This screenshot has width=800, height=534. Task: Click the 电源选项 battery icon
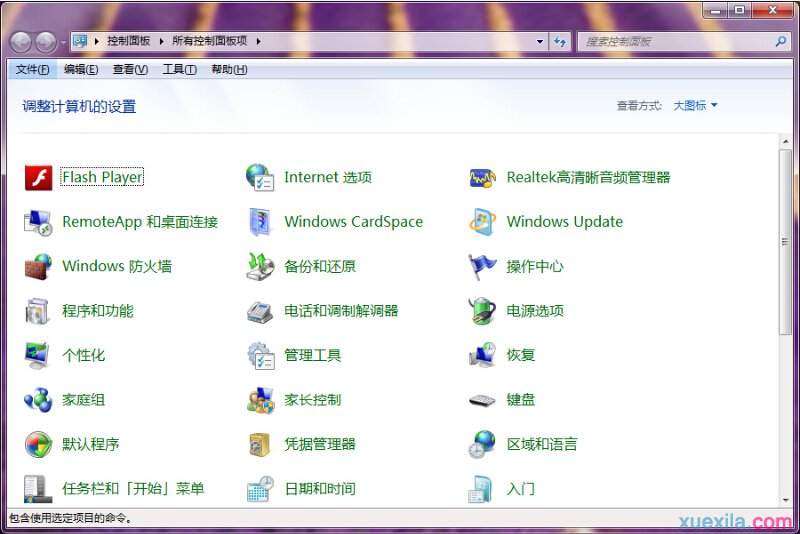pyautogui.click(x=482, y=311)
